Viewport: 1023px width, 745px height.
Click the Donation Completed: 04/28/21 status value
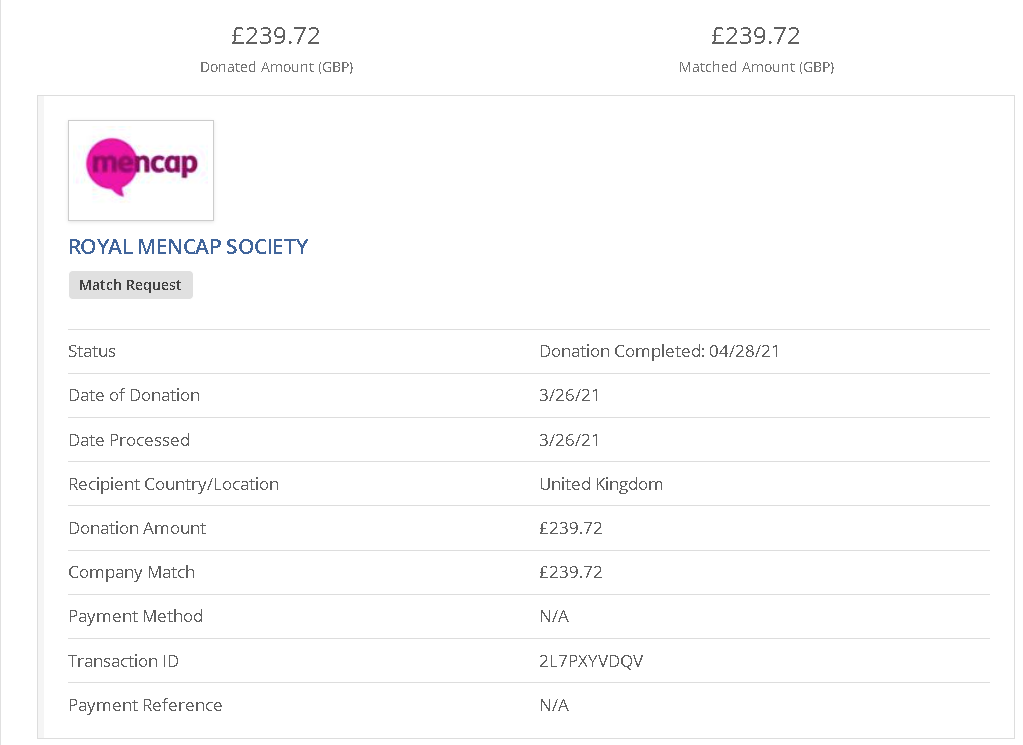coord(659,351)
